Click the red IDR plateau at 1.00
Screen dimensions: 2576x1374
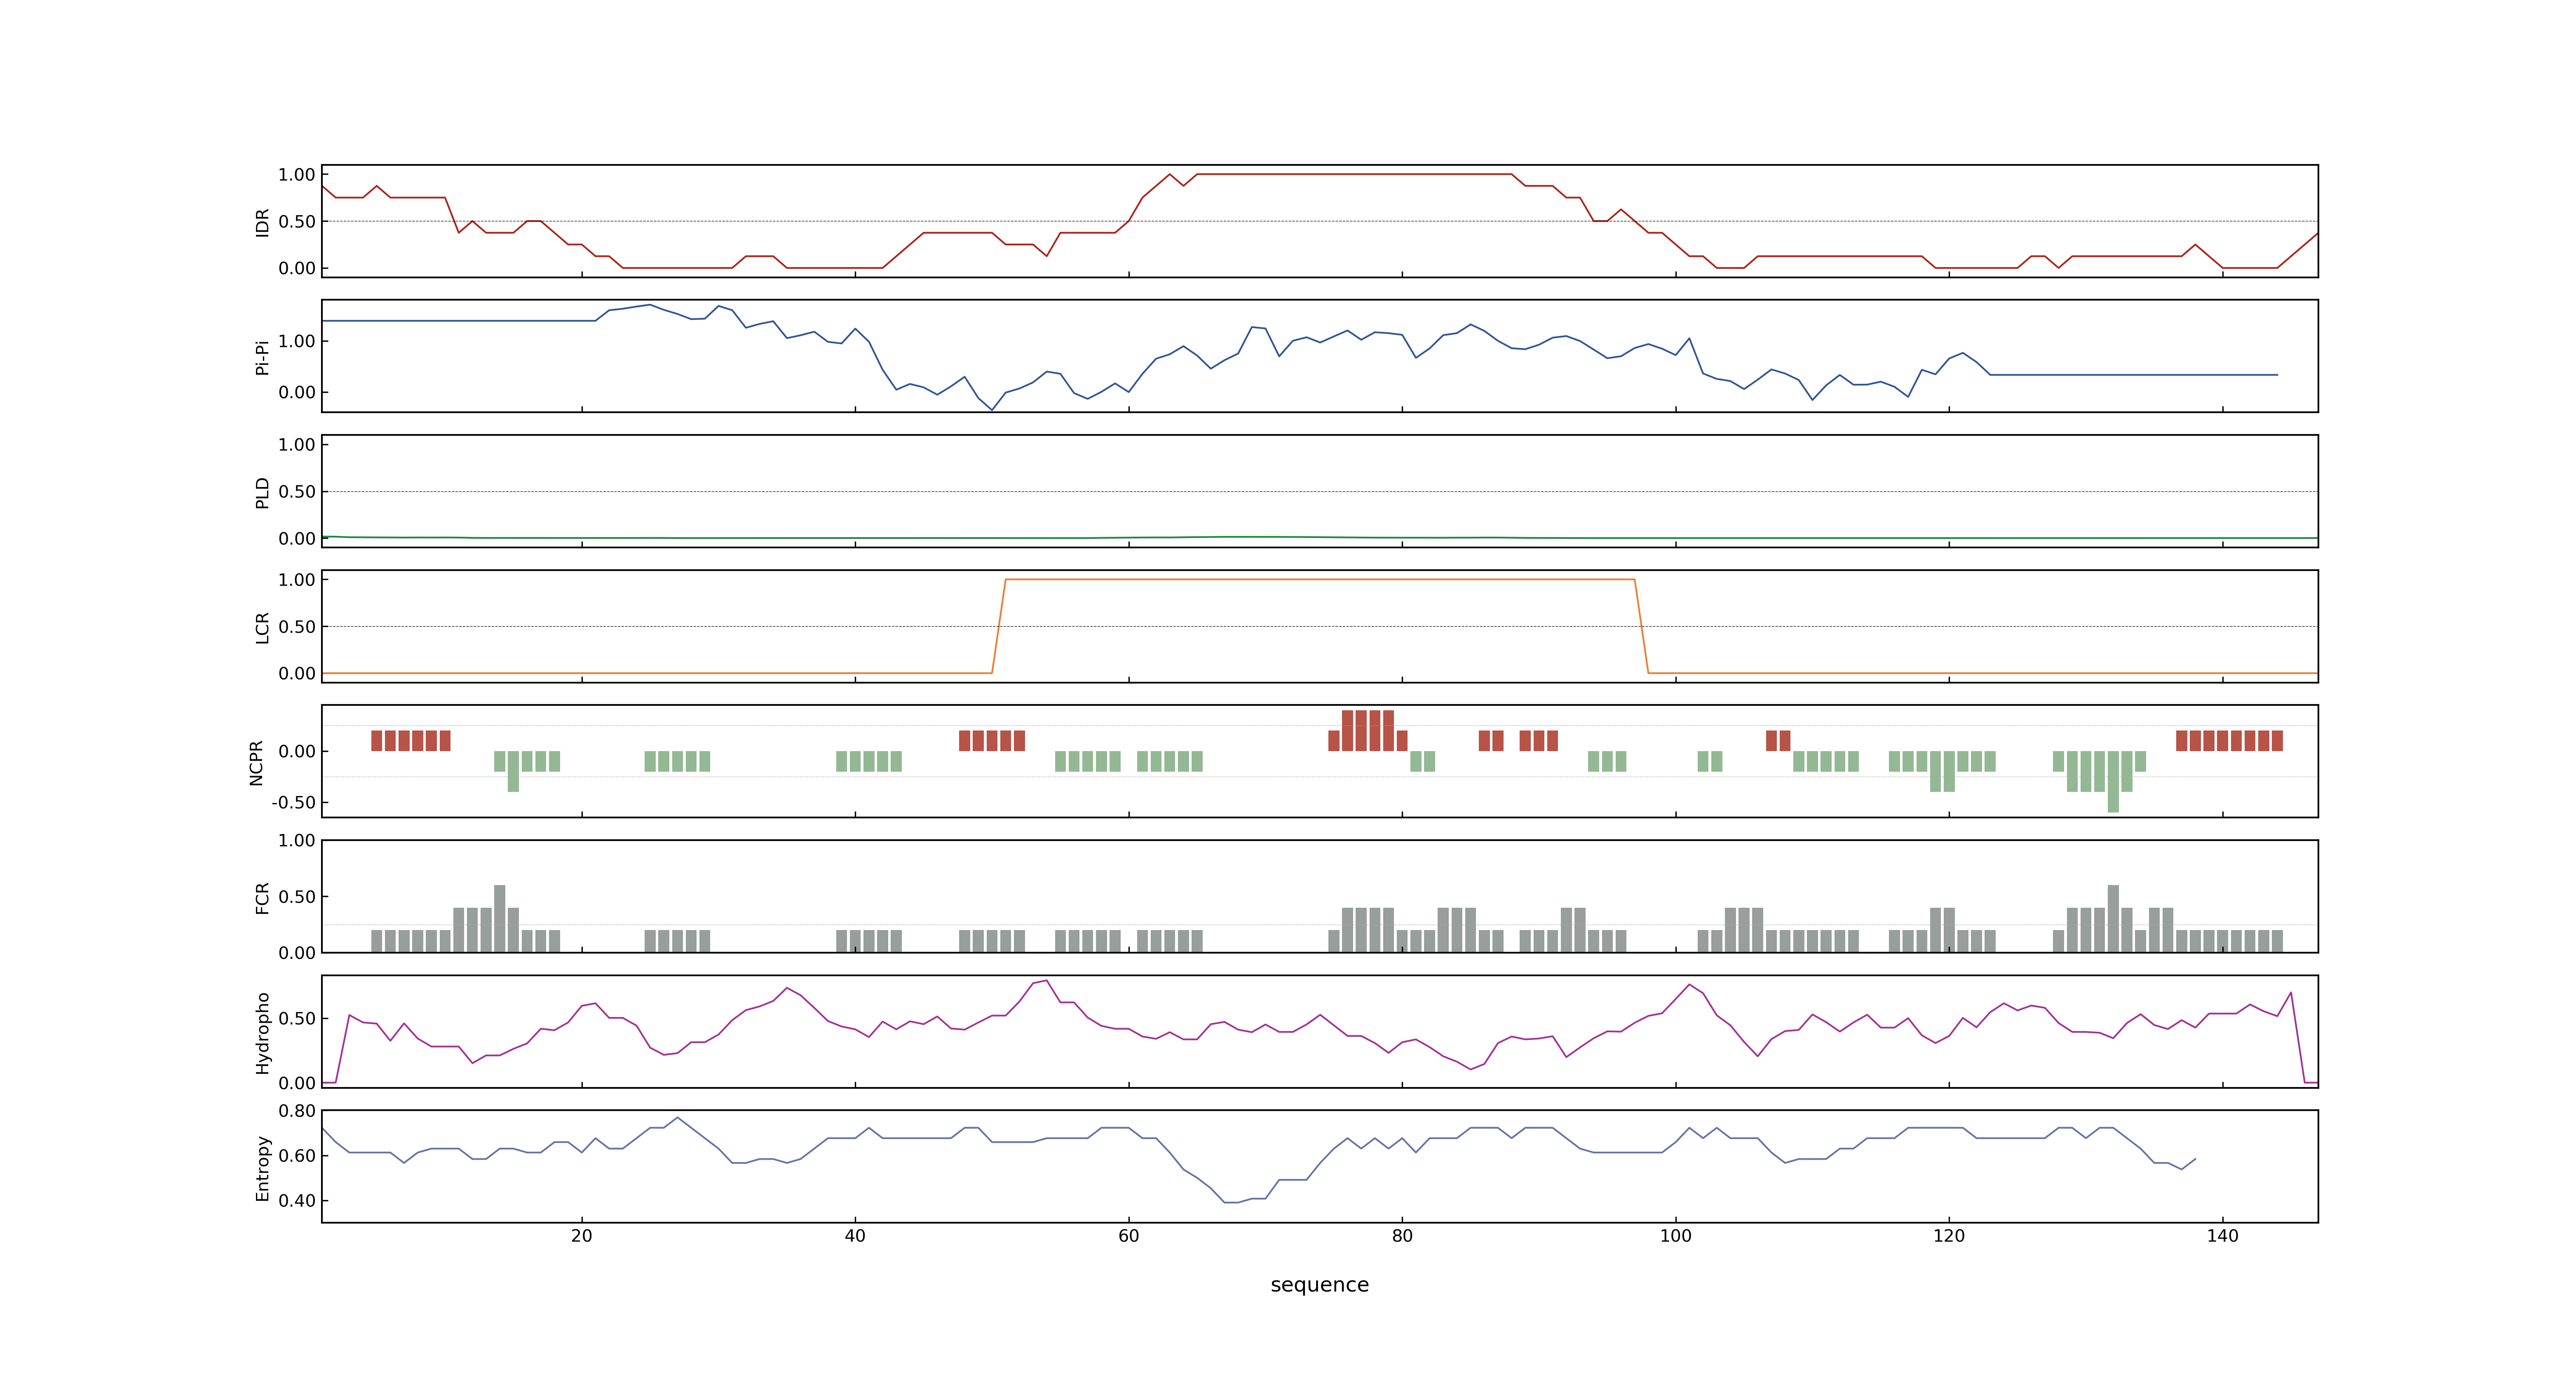(x=1353, y=174)
